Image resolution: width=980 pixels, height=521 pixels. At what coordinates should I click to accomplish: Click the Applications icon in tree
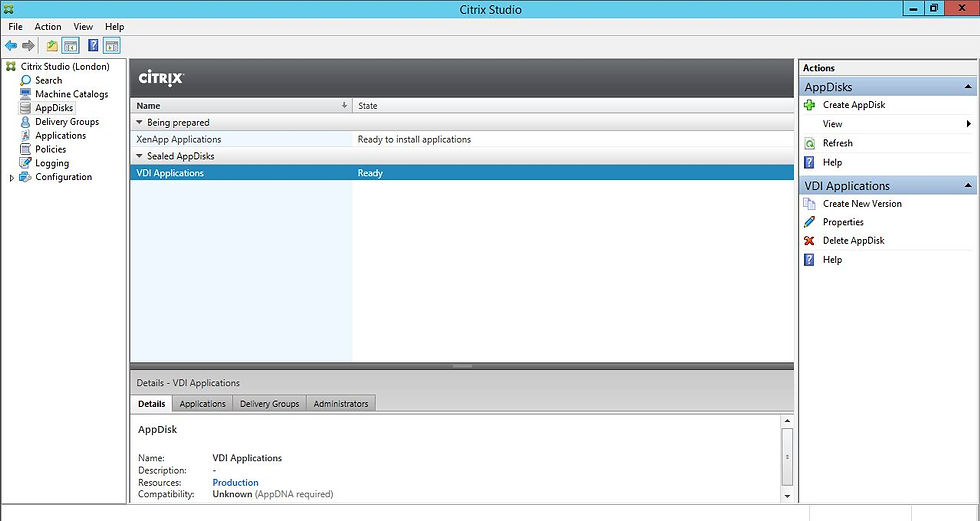click(25, 136)
